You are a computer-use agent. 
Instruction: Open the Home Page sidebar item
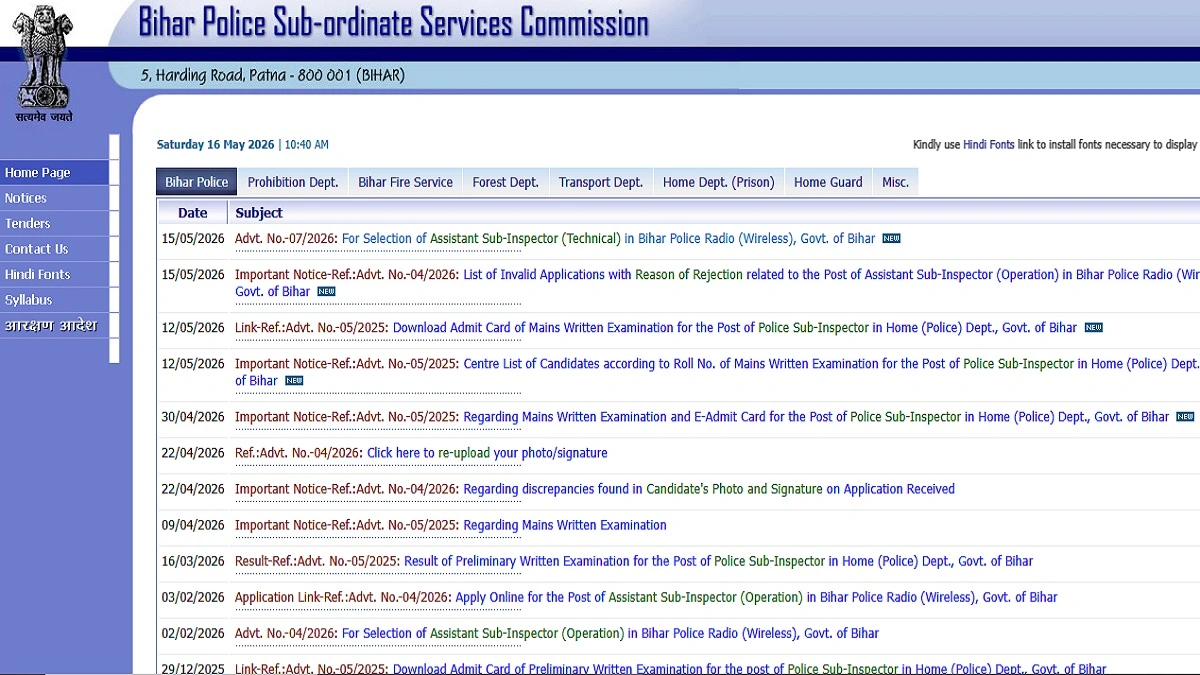coord(54,173)
